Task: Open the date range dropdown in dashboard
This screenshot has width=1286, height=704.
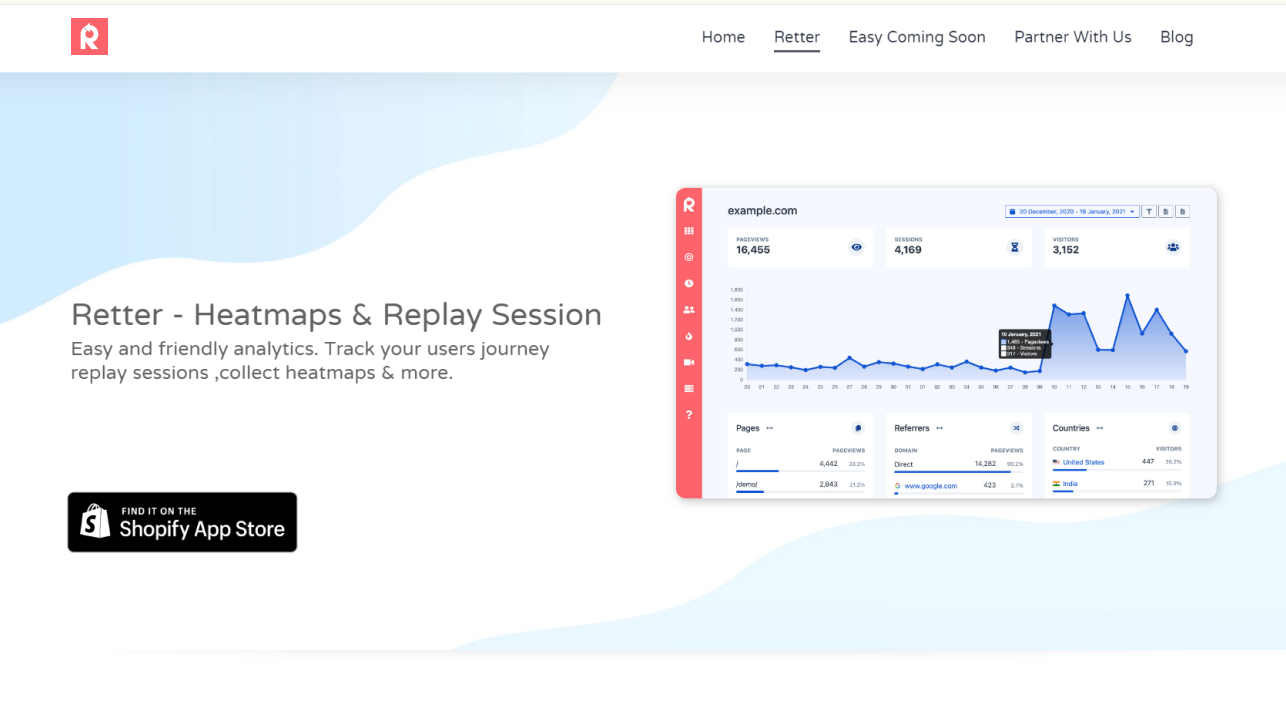Action: tap(1072, 212)
